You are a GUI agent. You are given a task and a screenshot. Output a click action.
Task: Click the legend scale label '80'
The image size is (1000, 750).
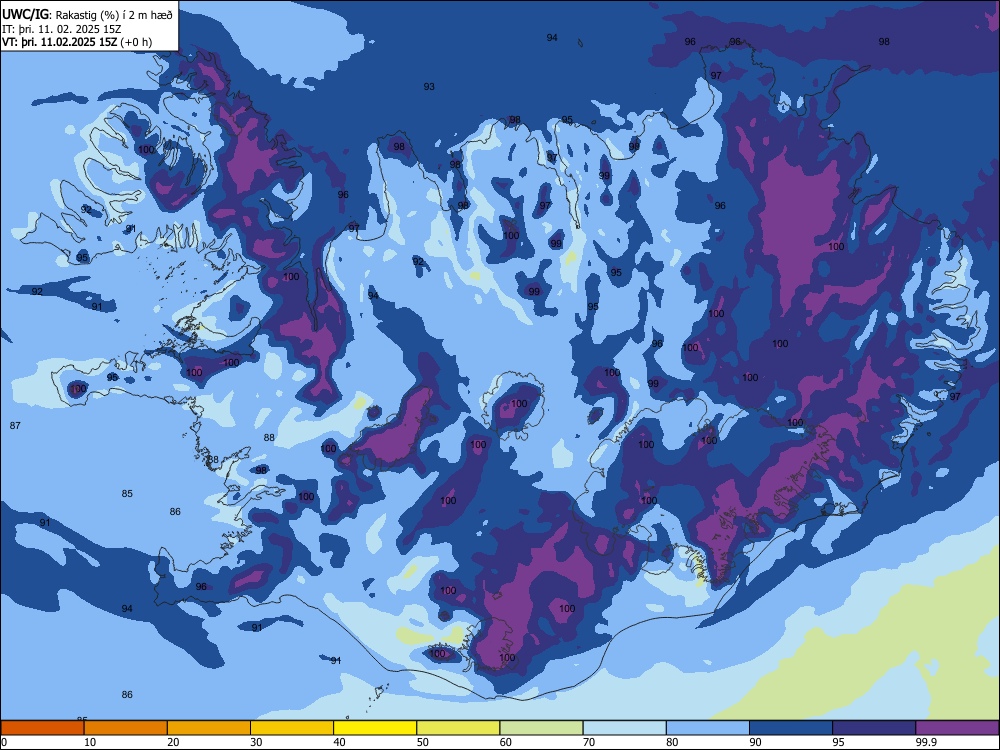pyautogui.click(x=672, y=742)
